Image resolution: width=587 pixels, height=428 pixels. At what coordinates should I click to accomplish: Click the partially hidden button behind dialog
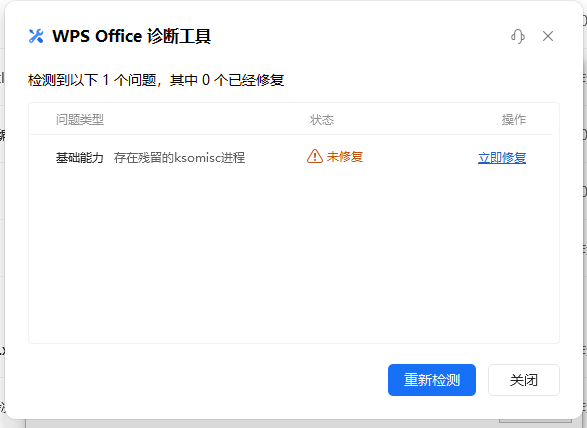(535, 421)
